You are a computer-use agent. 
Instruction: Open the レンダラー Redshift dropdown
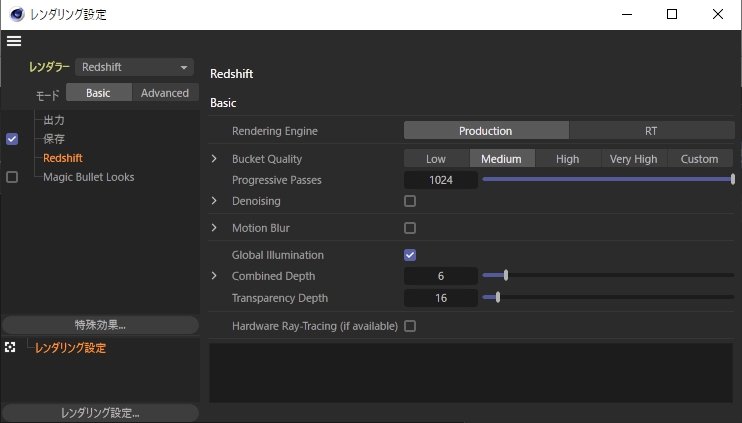[x=134, y=67]
